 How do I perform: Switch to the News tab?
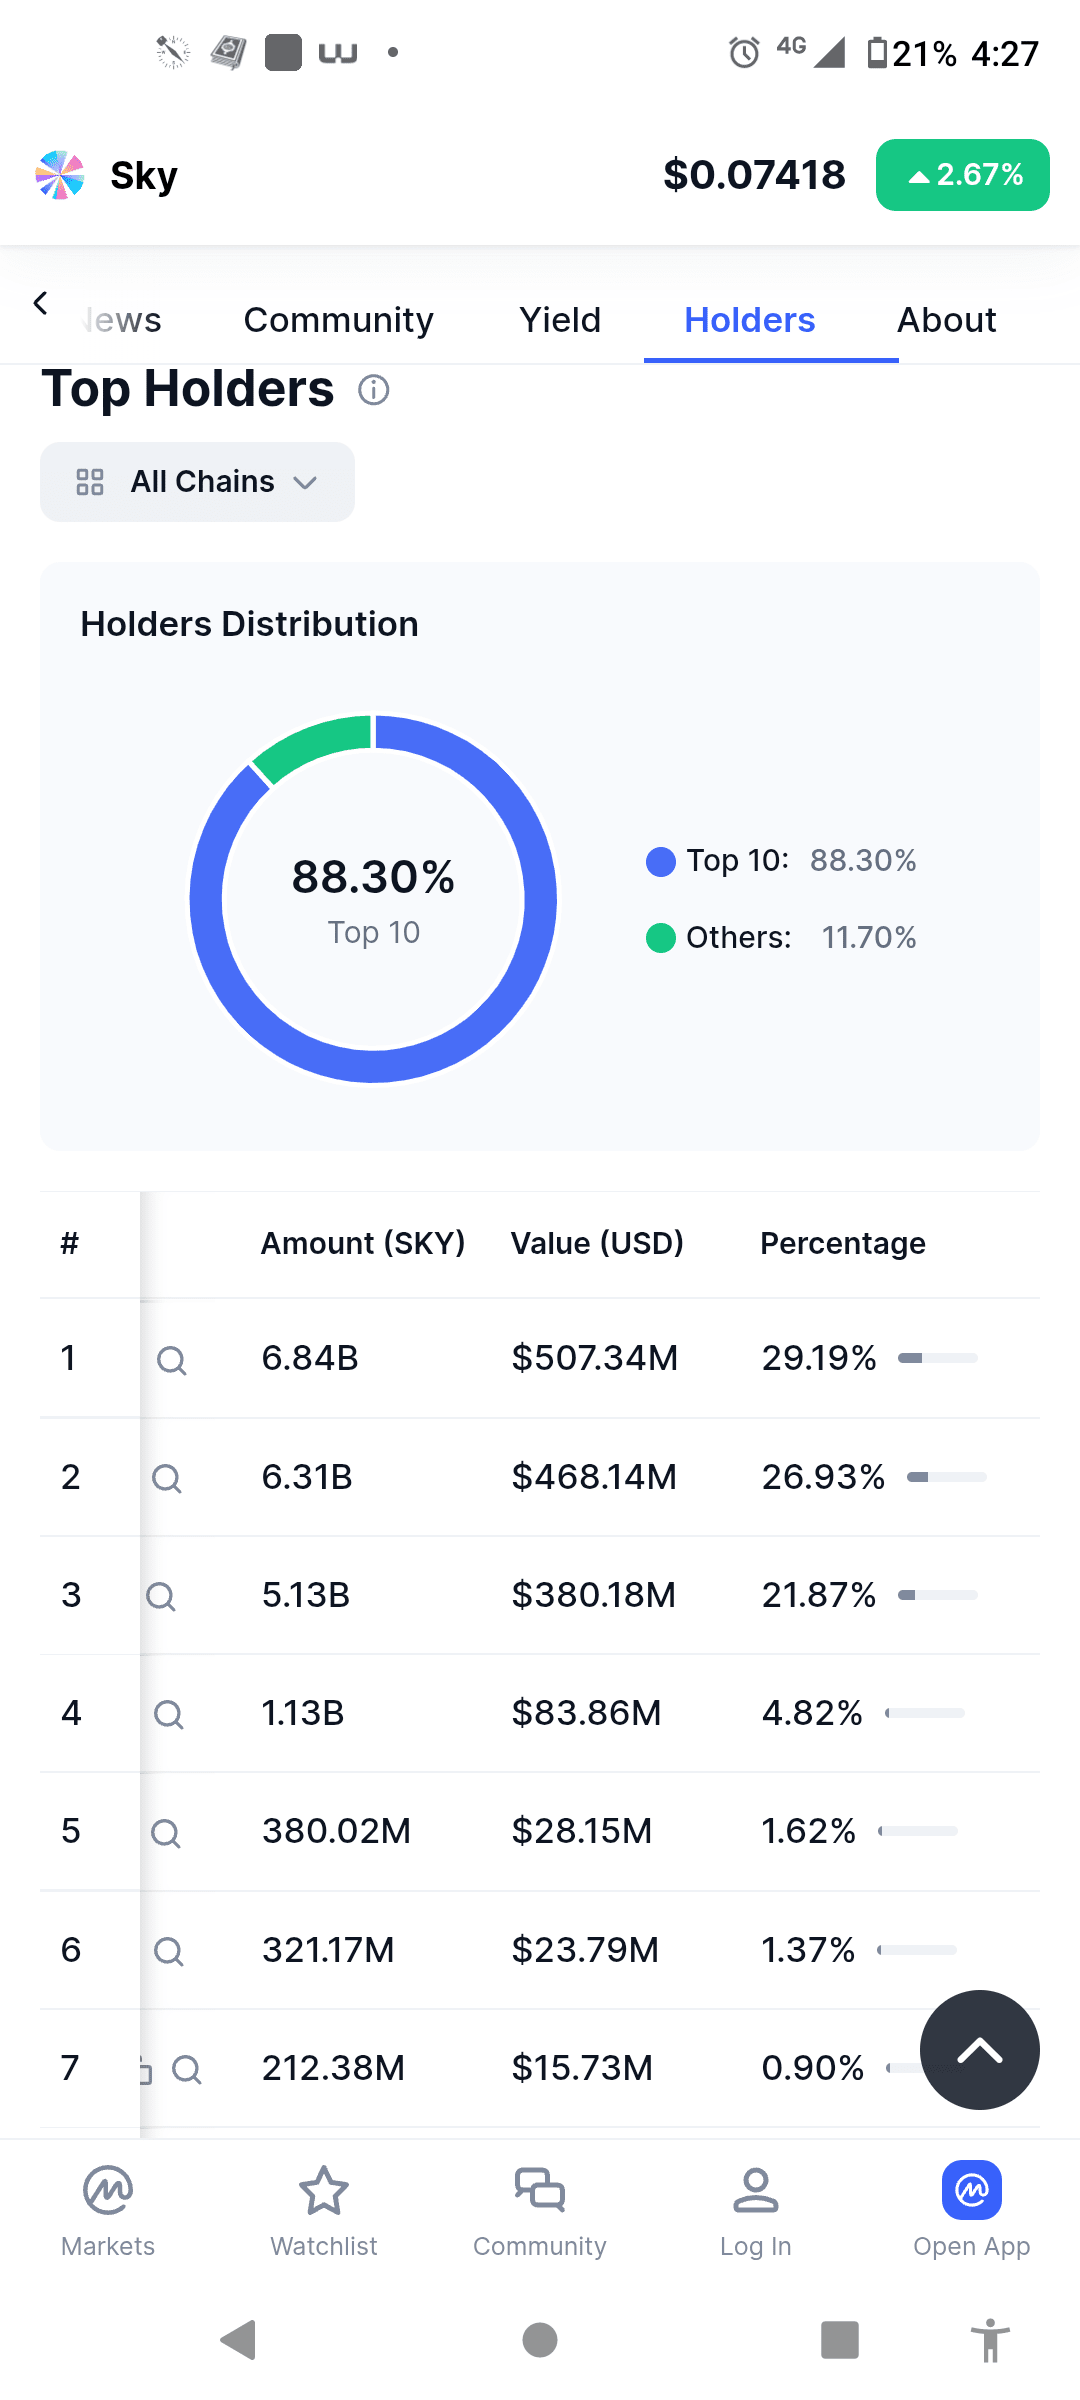pos(122,320)
